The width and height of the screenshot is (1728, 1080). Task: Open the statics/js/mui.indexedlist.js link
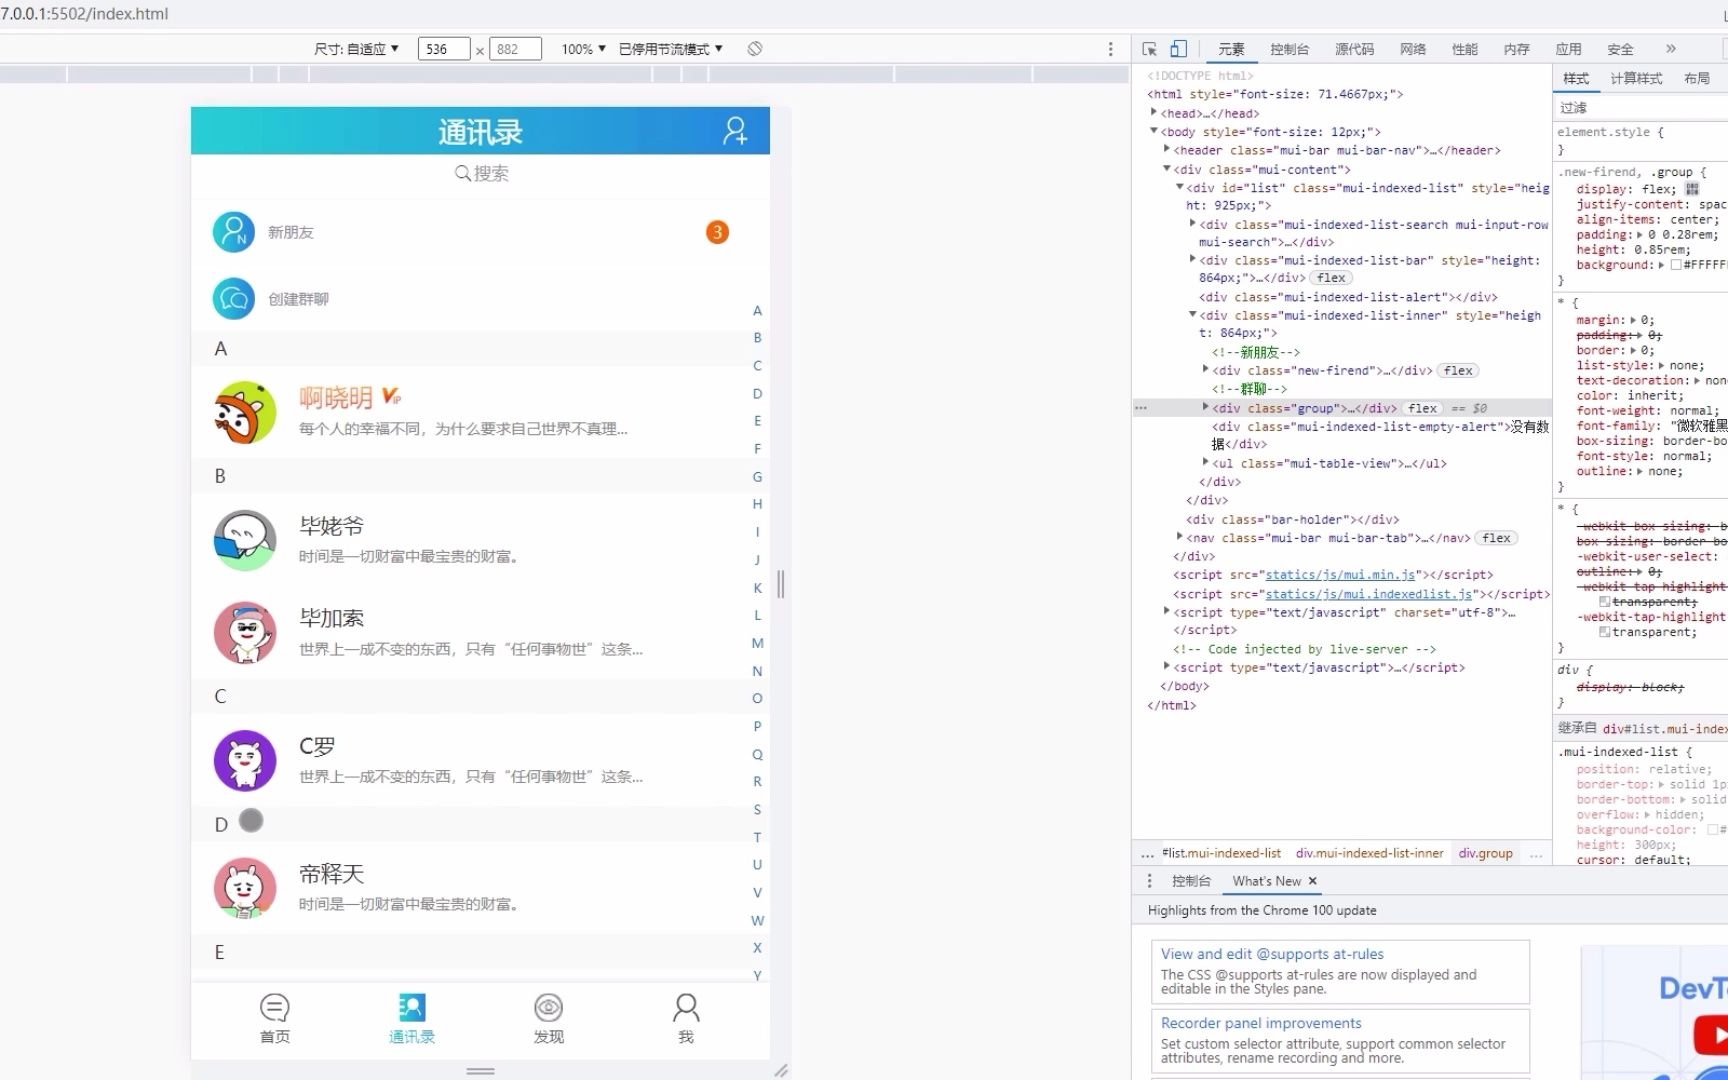(x=1369, y=594)
